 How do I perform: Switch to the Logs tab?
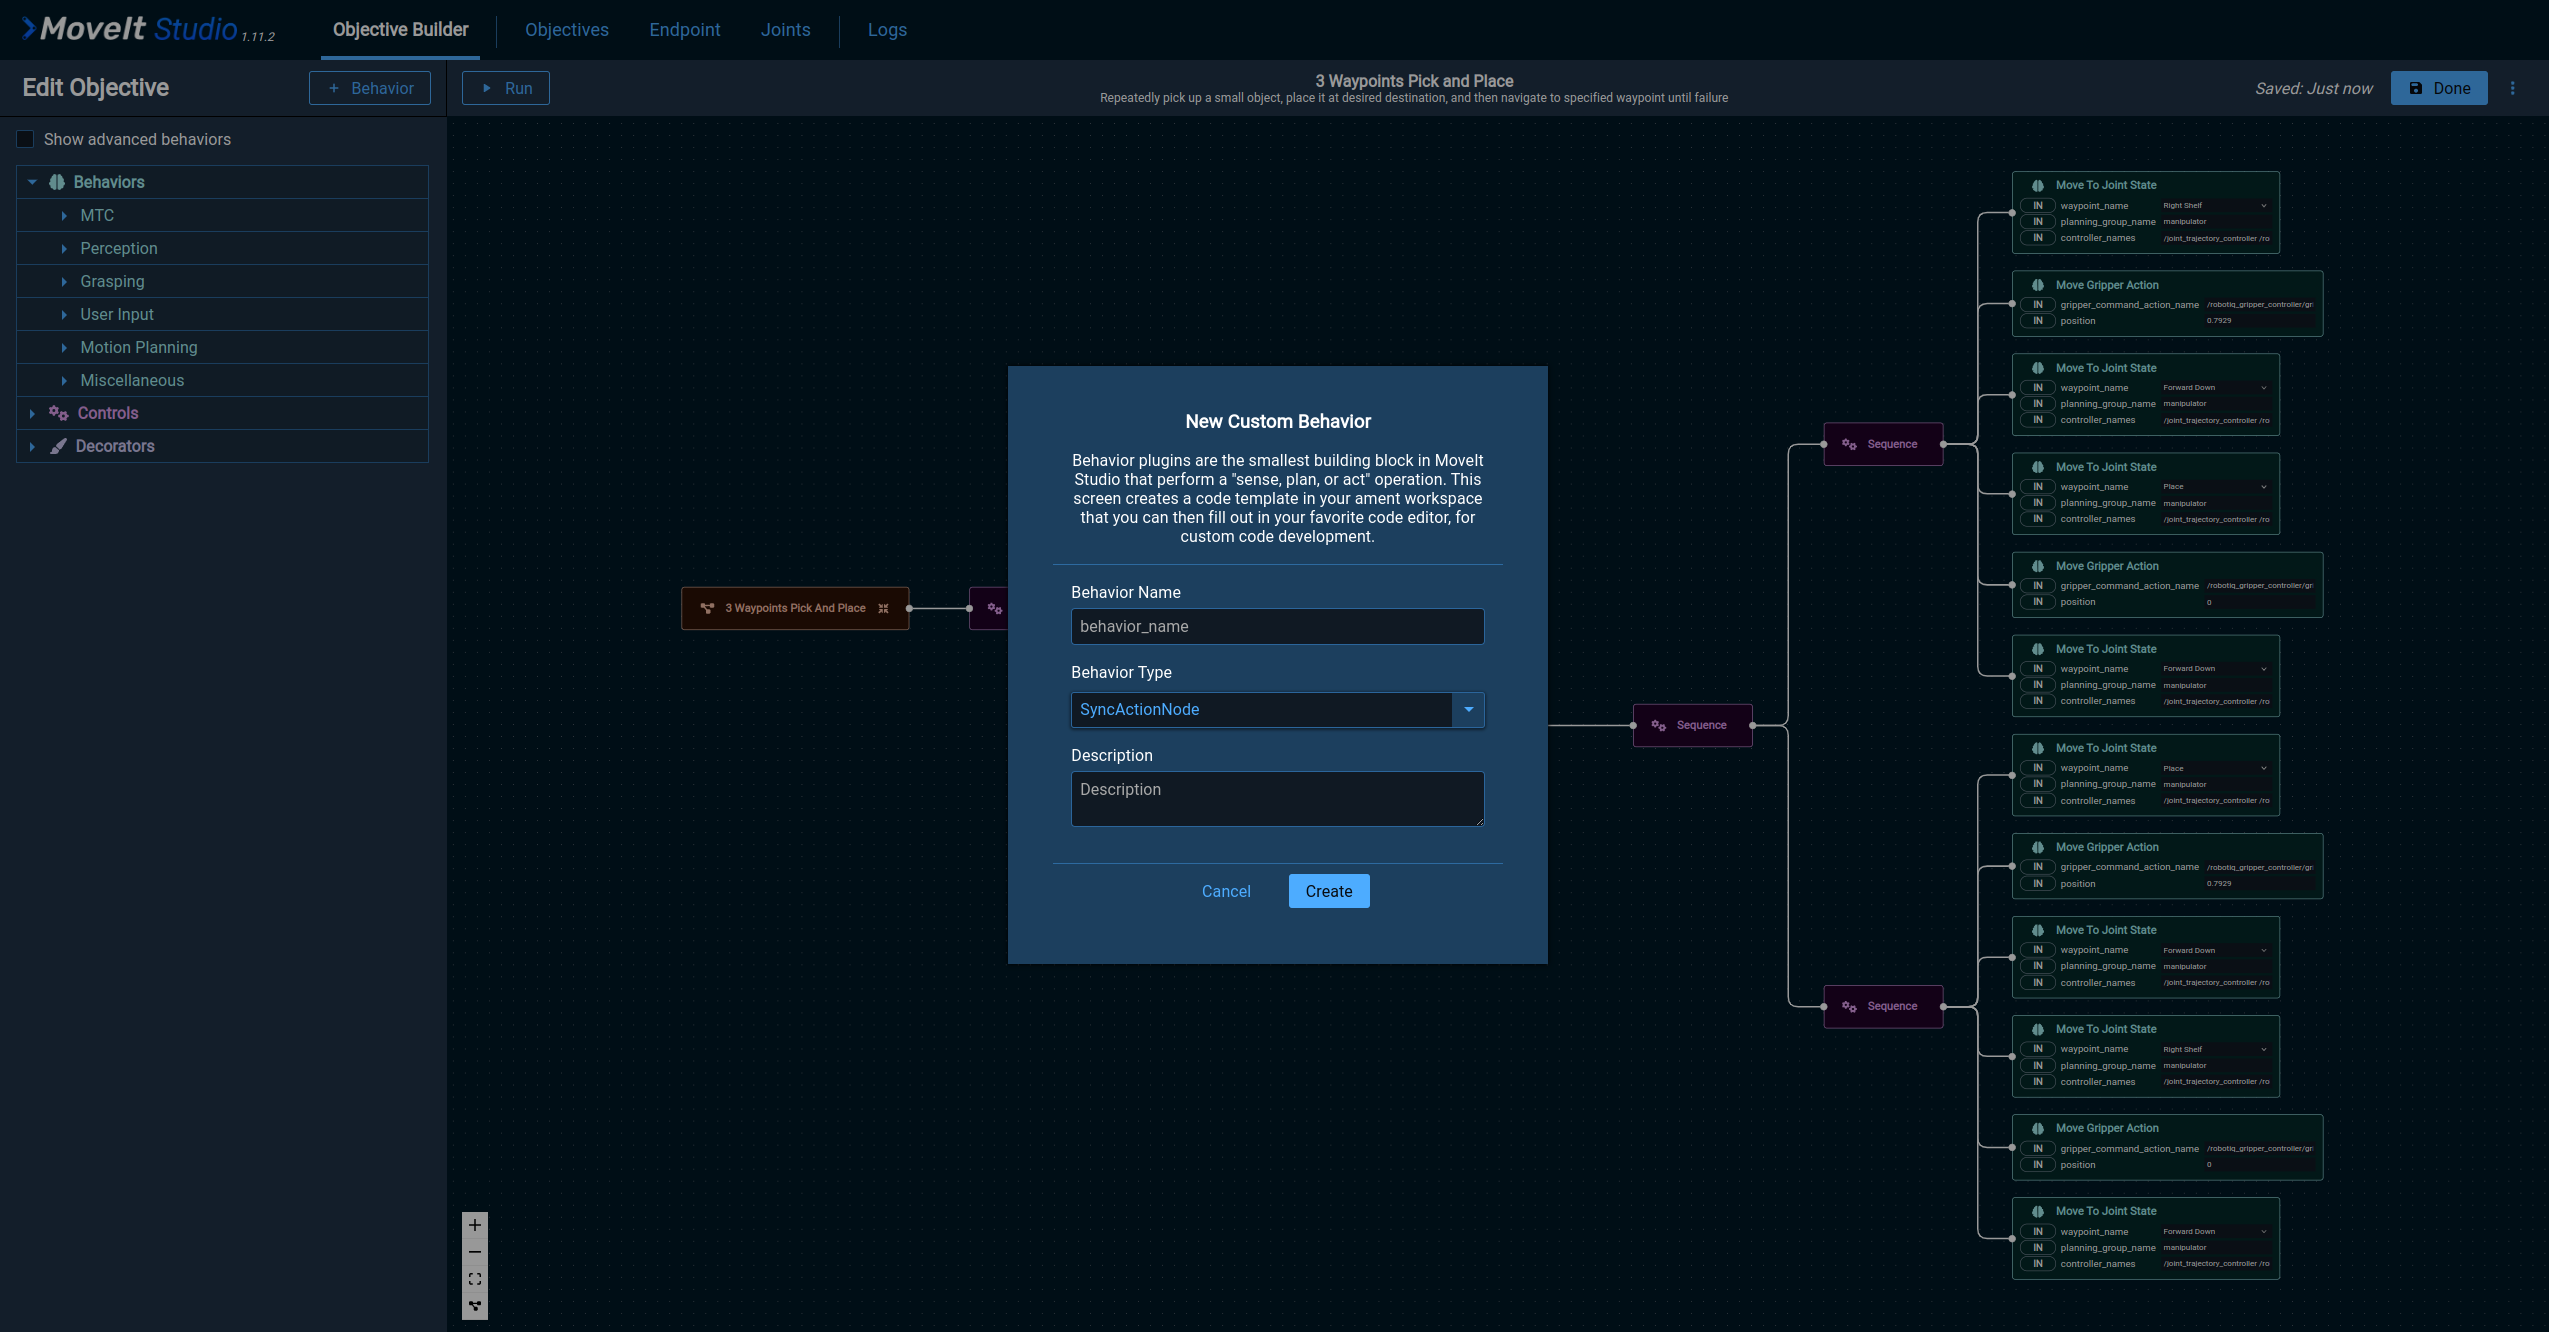[x=887, y=29]
